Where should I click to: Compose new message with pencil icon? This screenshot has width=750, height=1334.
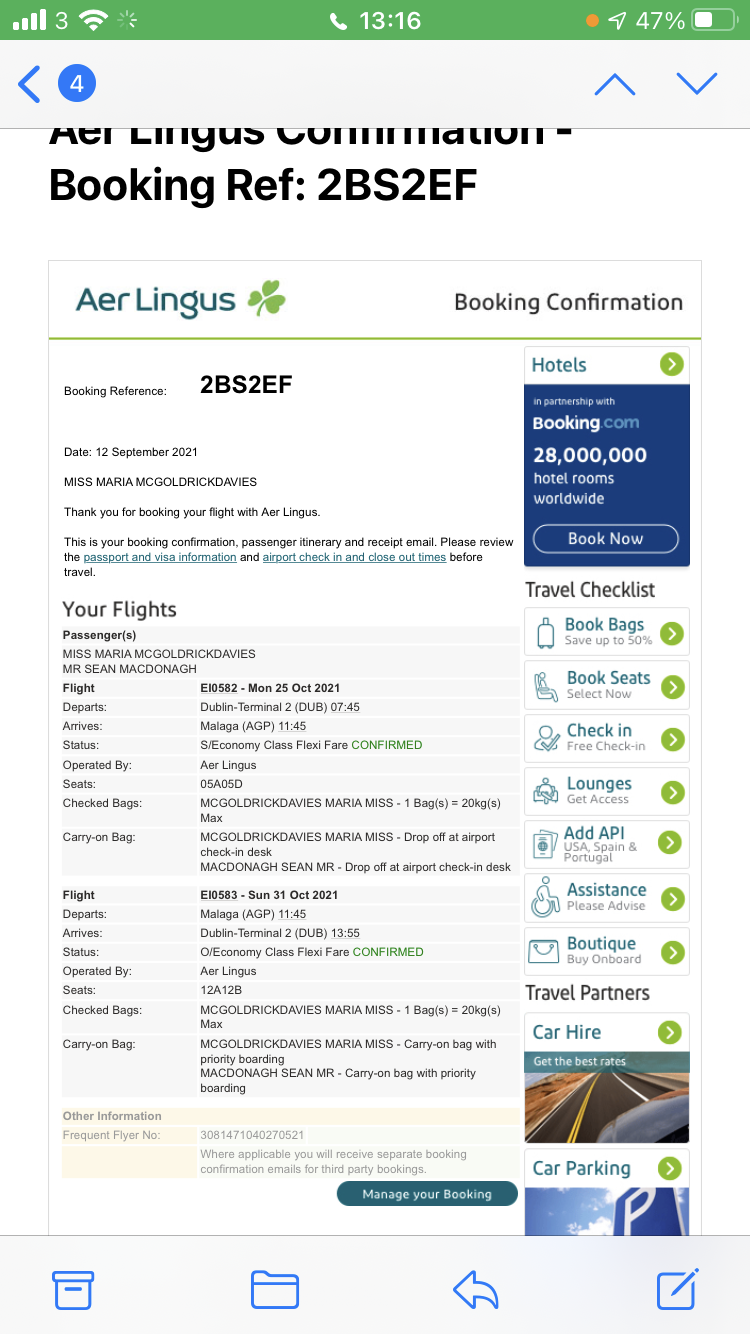(677, 1290)
